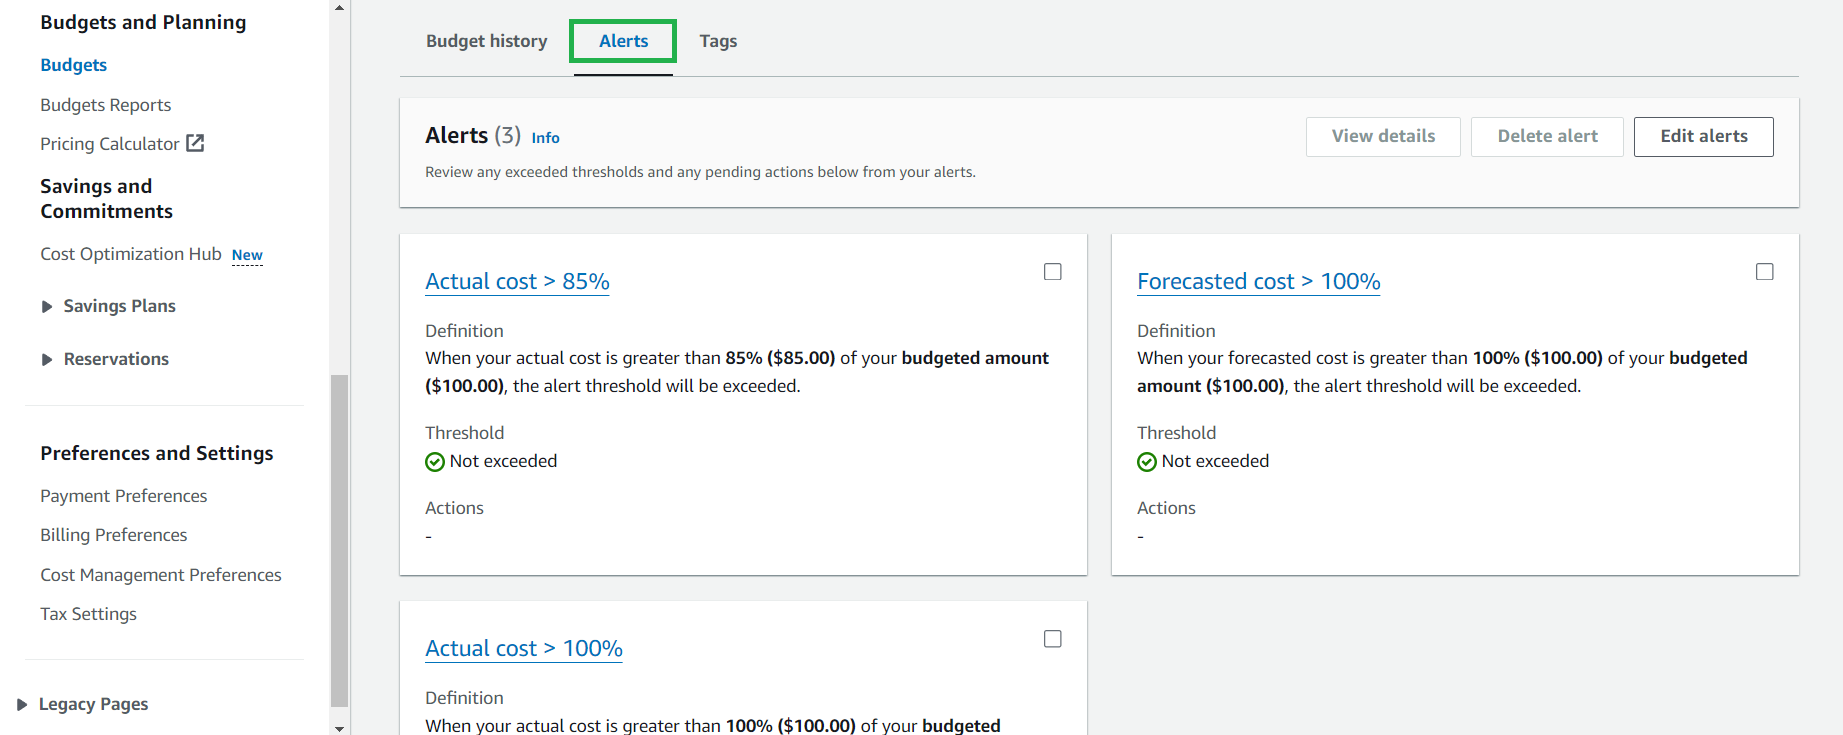Click the Edit alerts button
The width and height of the screenshot is (1843, 735).
coord(1704,137)
